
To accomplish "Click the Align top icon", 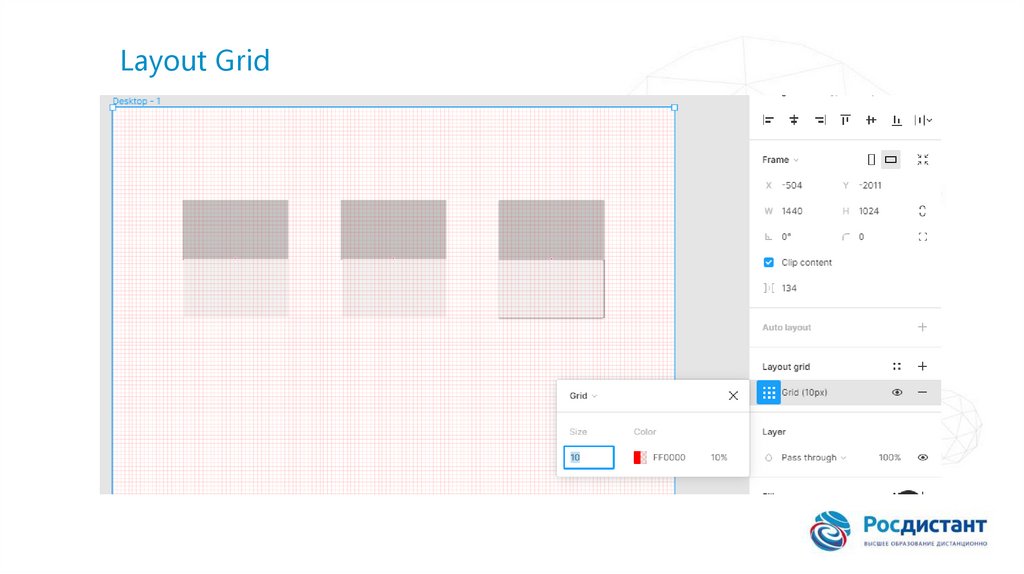I will pos(846,120).
